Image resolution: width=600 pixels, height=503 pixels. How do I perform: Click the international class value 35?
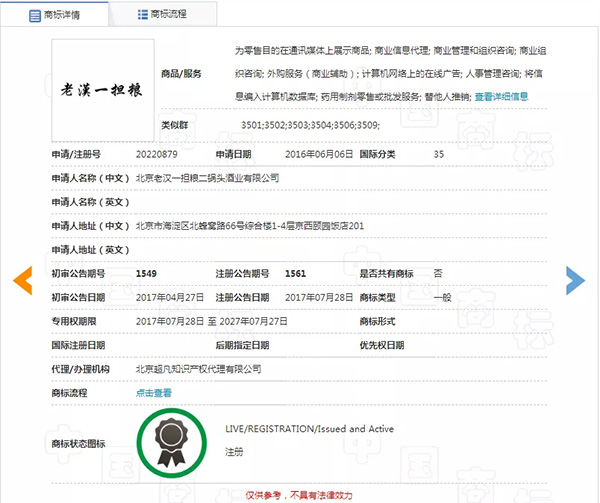click(439, 154)
